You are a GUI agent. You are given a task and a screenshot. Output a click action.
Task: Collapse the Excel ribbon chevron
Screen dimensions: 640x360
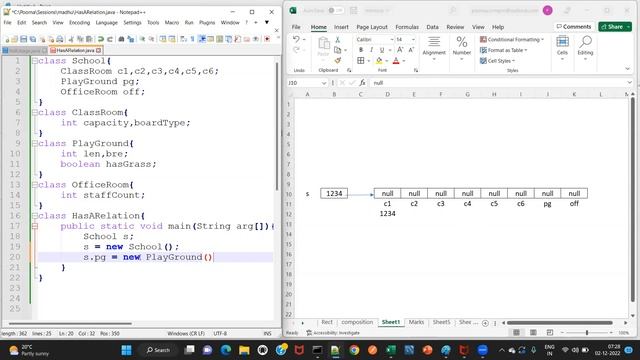pyautogui.click(x=627, y=69)
